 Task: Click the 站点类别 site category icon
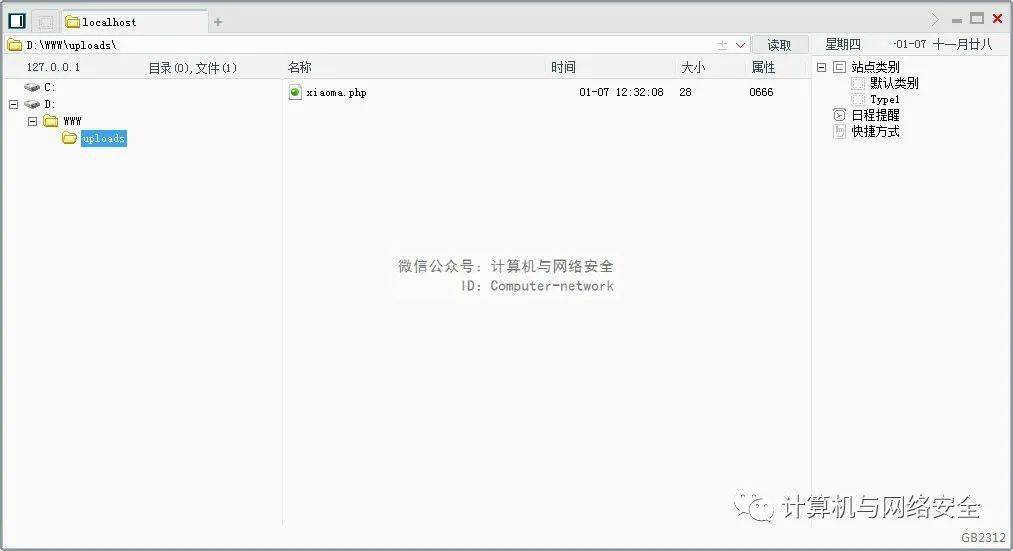coord(840,67)
